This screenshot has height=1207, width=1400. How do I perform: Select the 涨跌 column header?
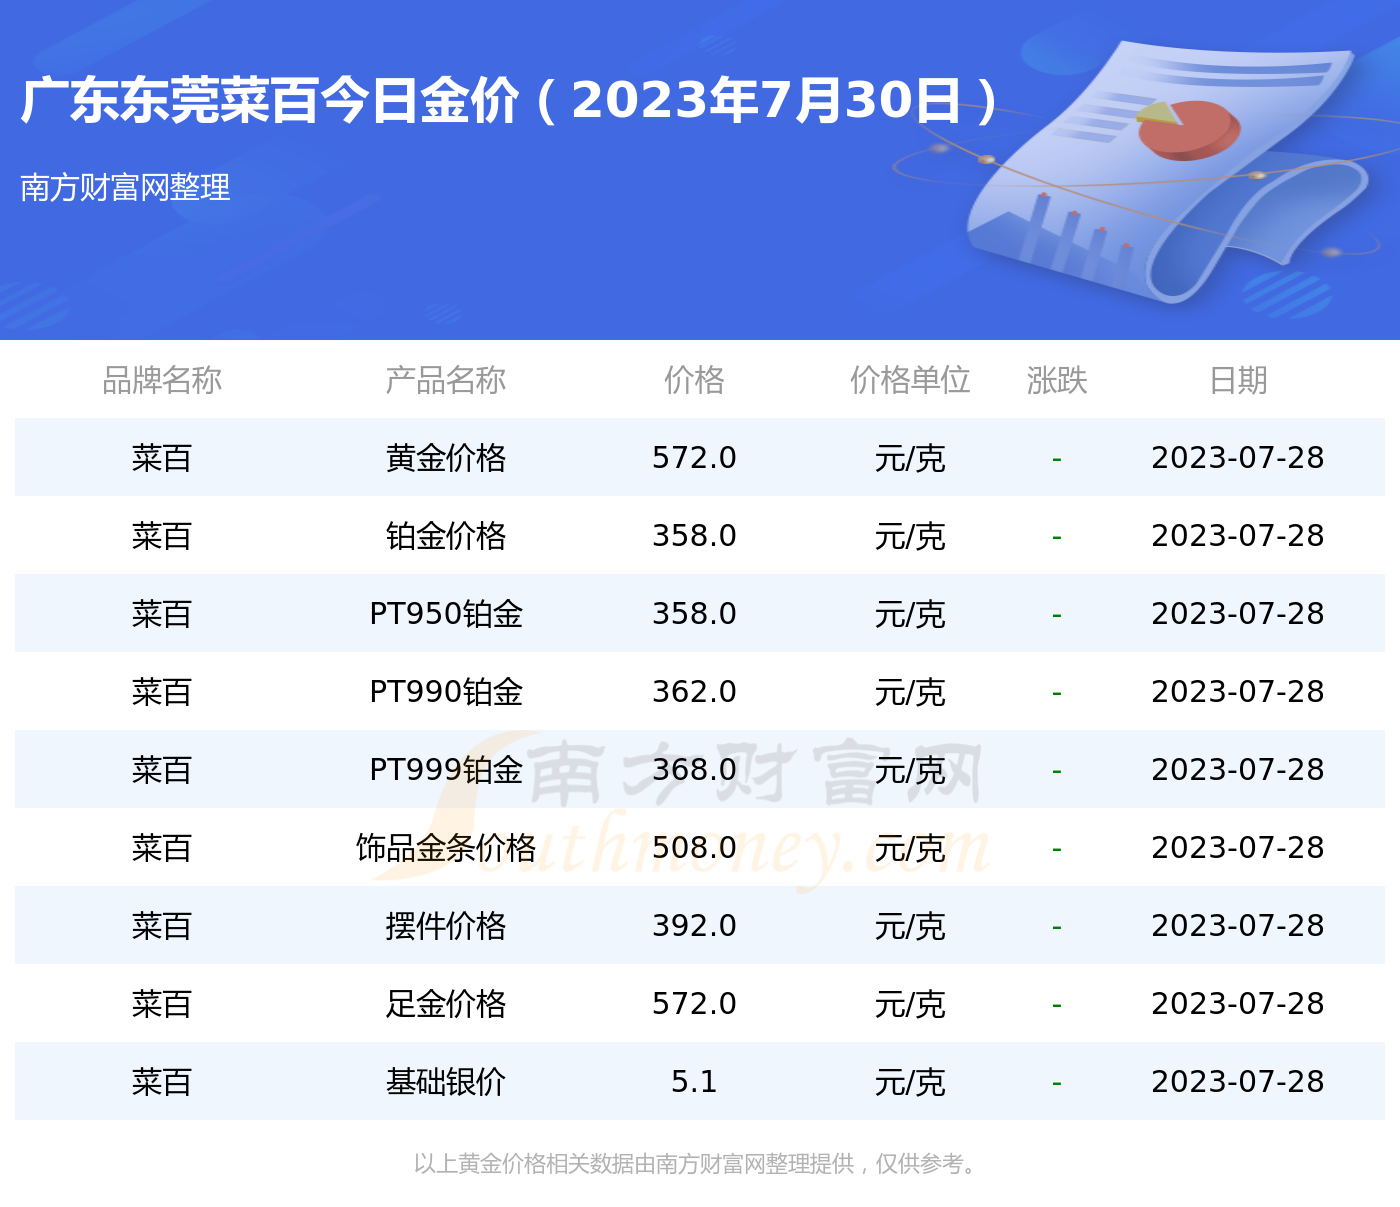1057,380
